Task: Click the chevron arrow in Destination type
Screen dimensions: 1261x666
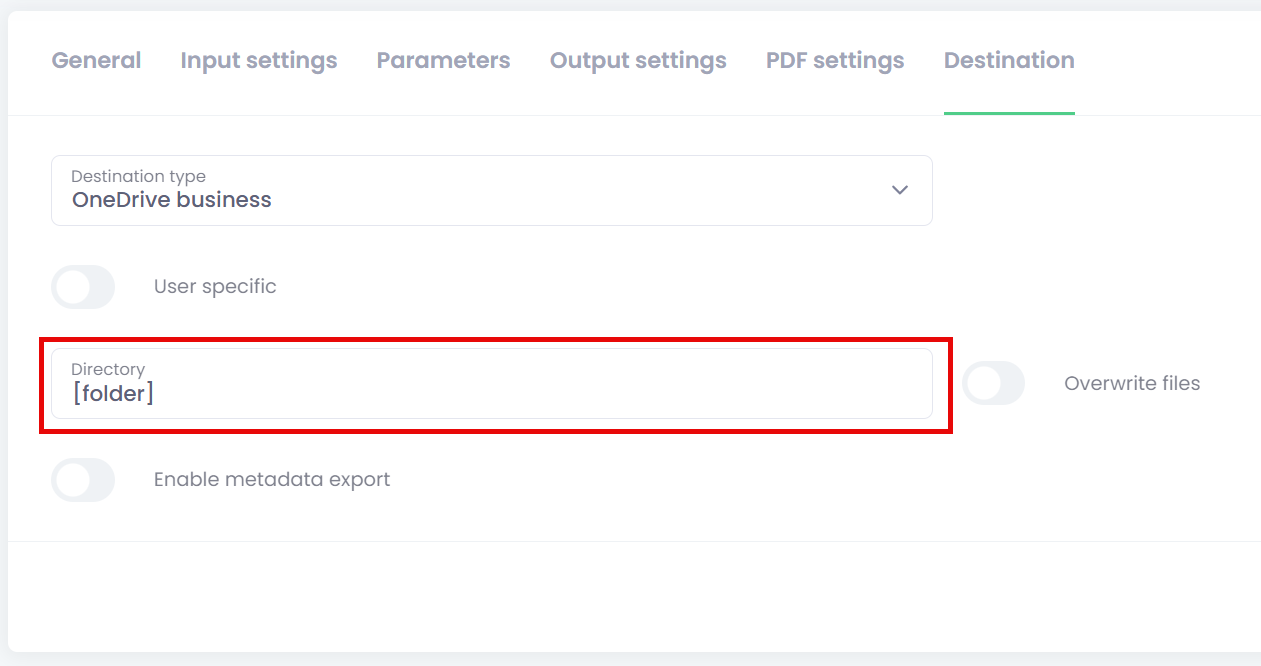Action: (900, 190)
